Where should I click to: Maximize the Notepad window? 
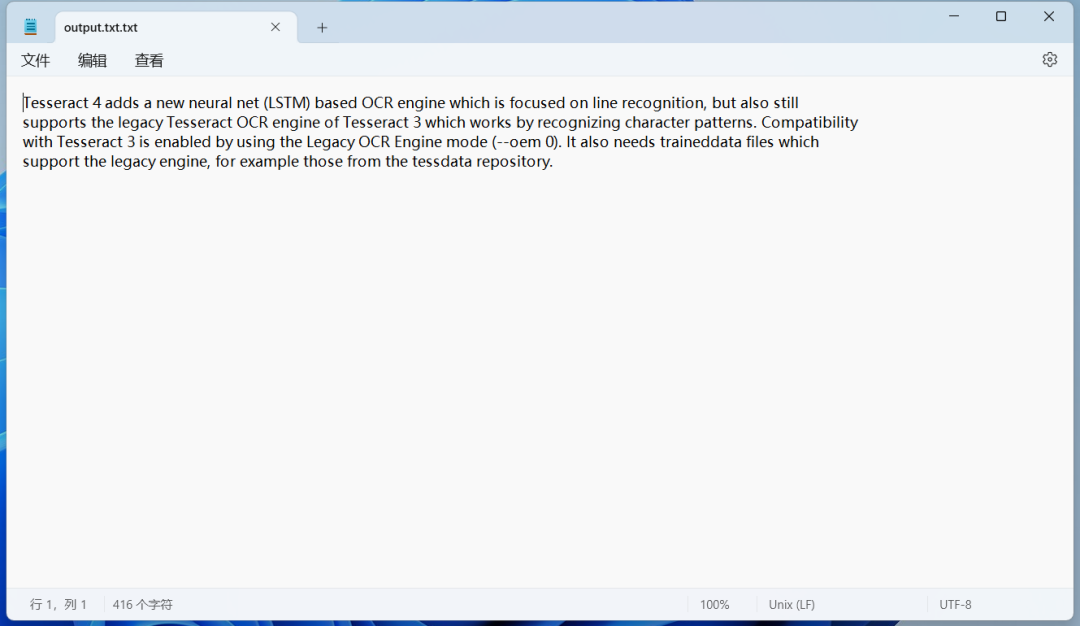[1001, 17]
